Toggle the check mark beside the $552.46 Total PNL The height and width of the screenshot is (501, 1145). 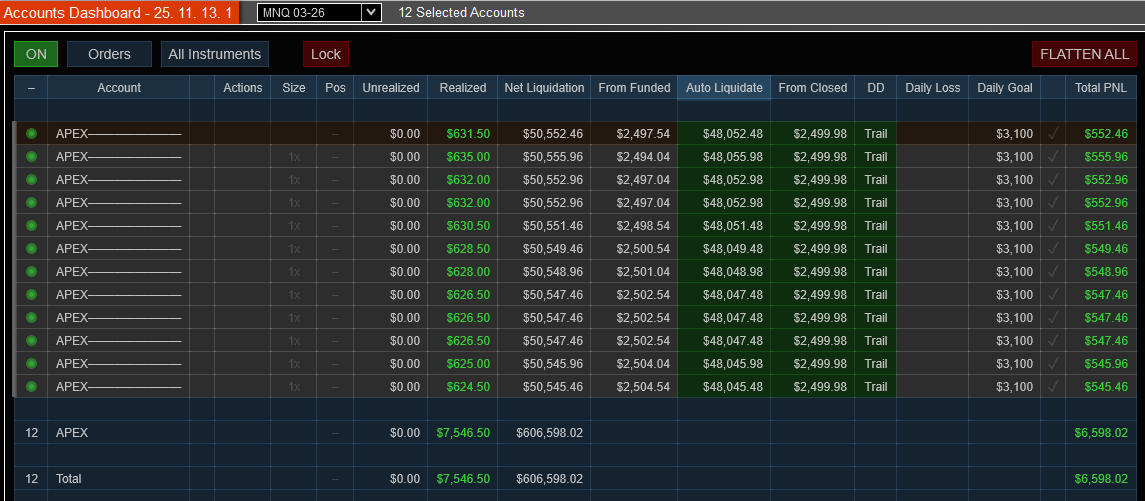click(1053, 134)
